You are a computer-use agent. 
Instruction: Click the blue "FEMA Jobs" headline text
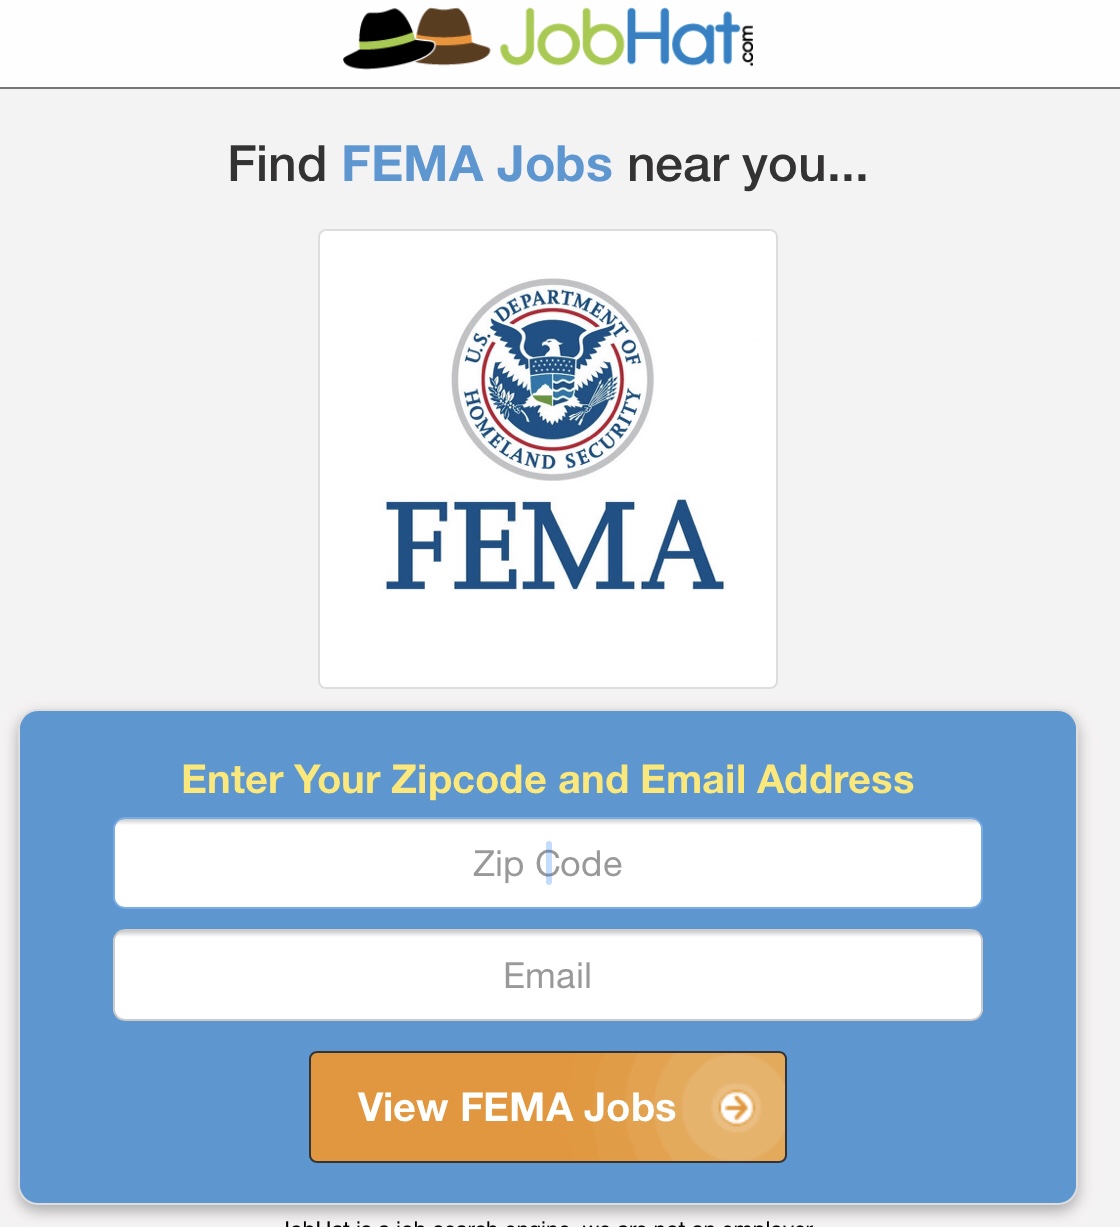coord(477,164)
